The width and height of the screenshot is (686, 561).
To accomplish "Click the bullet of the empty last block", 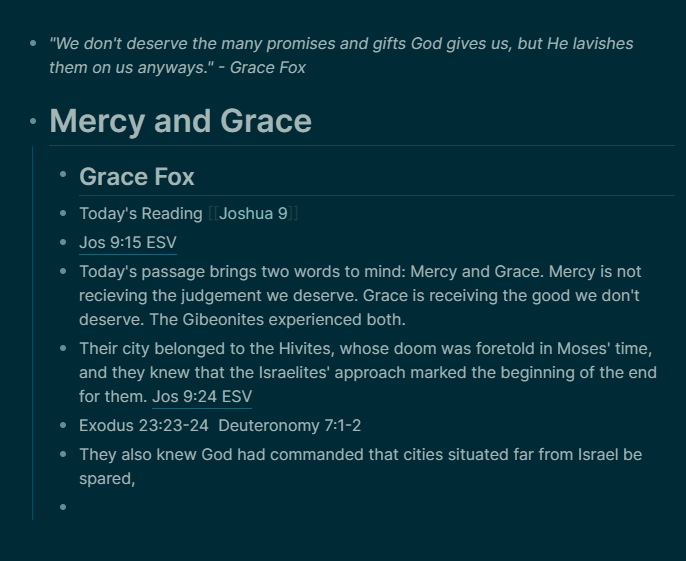I will point(63,507).
